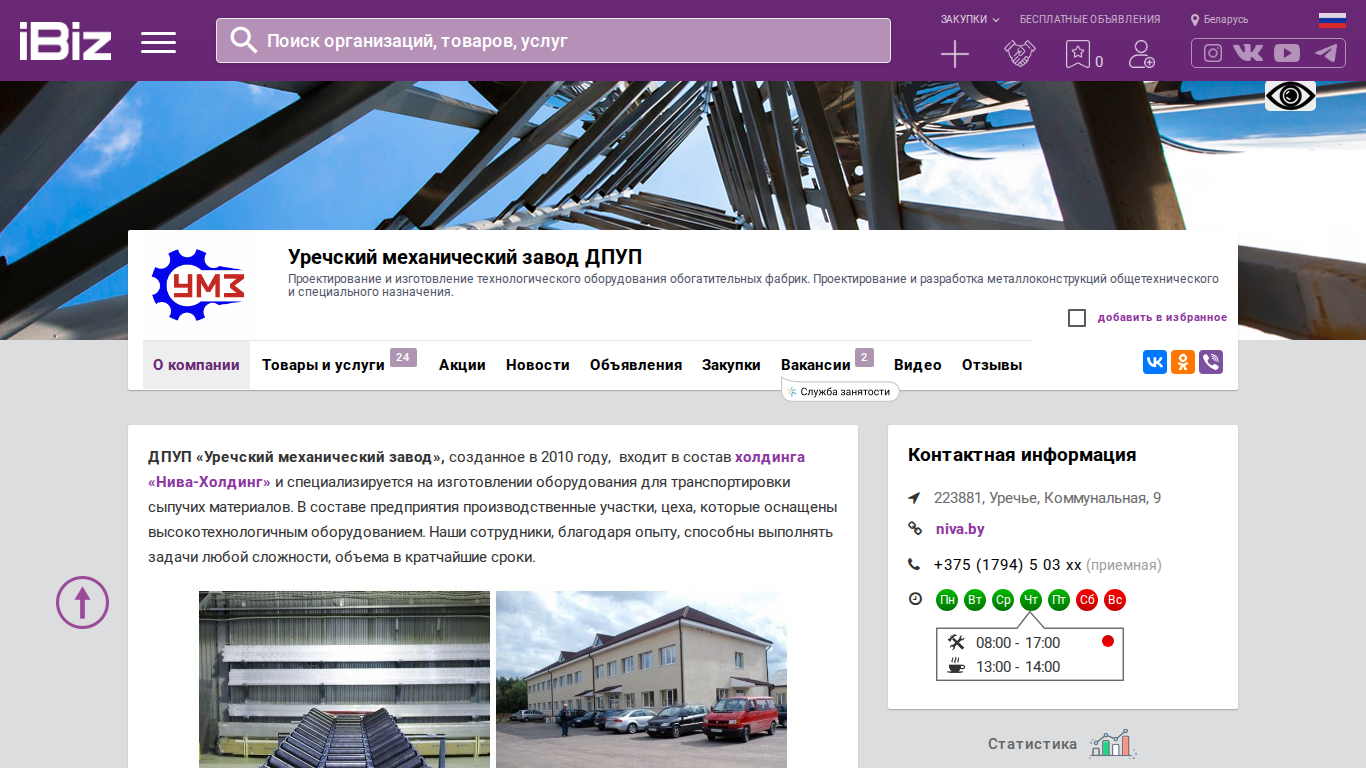Screen dimensions: 1366x768
Task: Open the 'О компании' tab
Action: [x=196, y=365]
